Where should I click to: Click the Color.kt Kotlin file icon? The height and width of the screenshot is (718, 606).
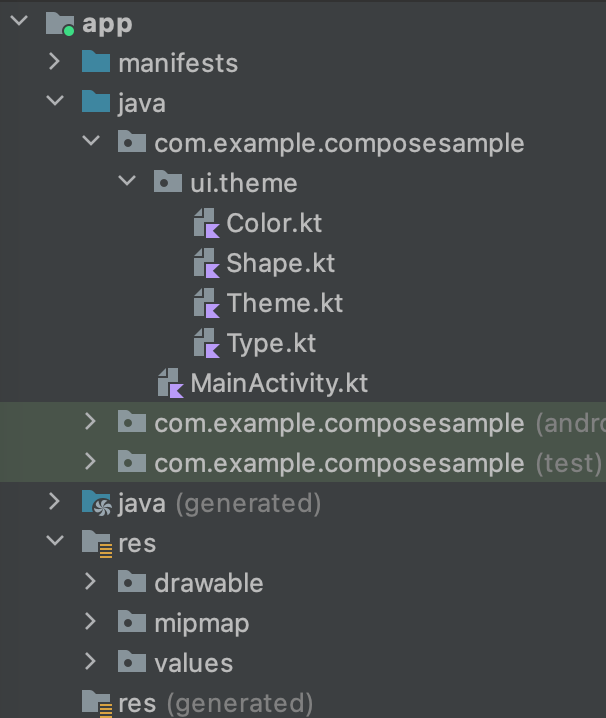(x=207, y=223)
